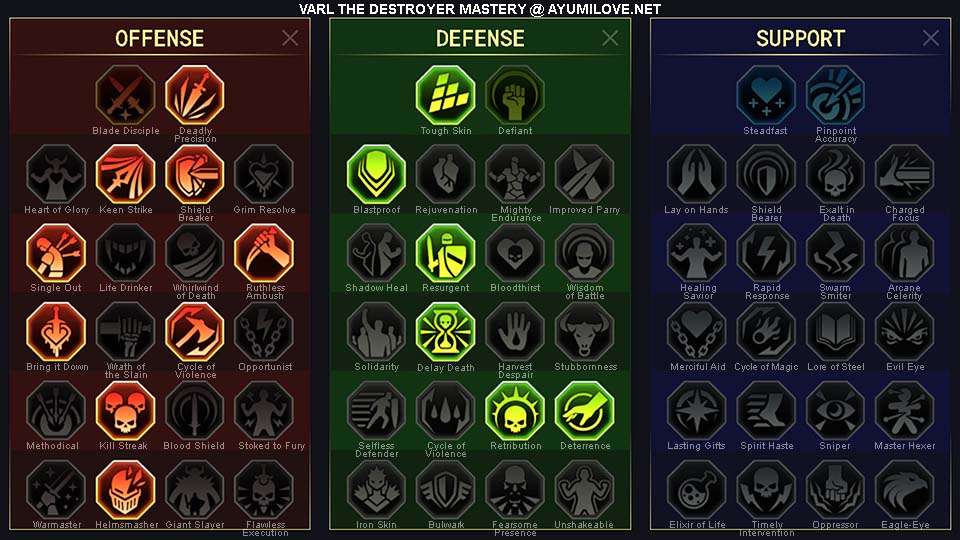Close the Defense mastery panel

coord(610,38)
